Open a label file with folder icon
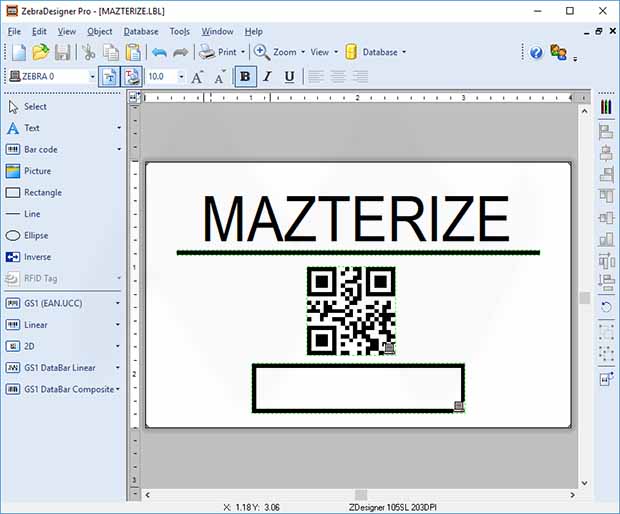 point(40,52)
